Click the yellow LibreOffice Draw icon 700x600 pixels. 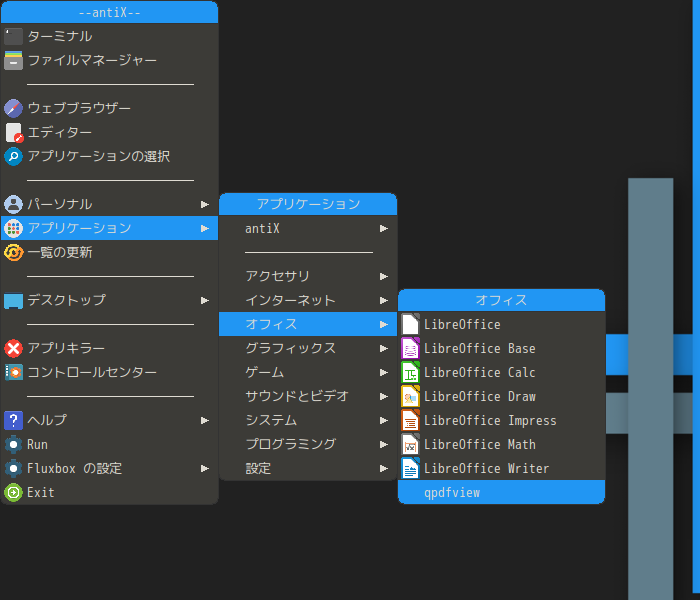410,396
